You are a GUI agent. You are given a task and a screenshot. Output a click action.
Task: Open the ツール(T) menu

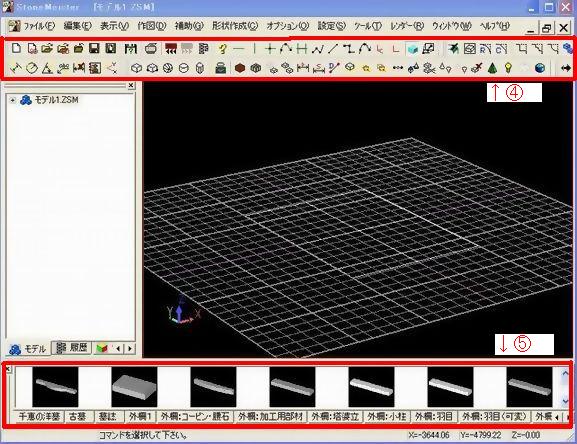(368, 26)
